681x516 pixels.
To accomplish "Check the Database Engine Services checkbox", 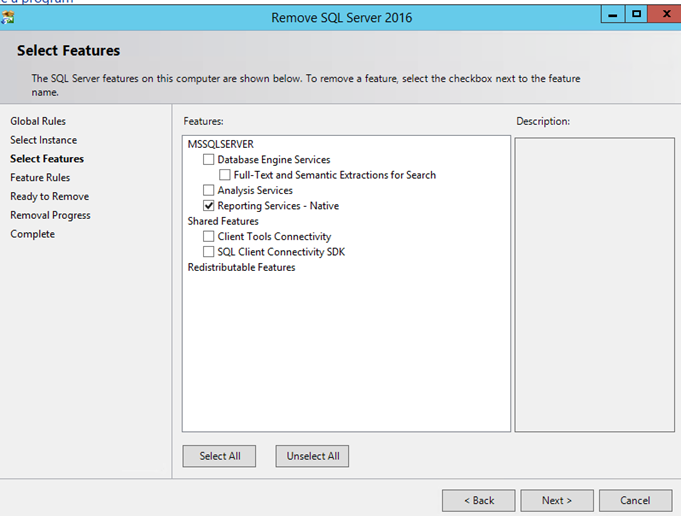I will pos(208,159).
